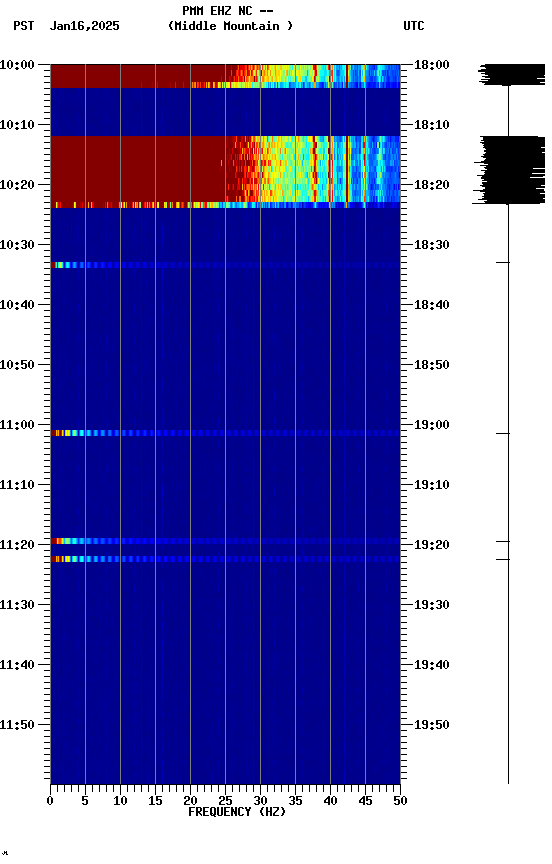Screen dimensions: 552x864
Task: Click the 11:30 PST time tick label
Action: coord(17,606)
